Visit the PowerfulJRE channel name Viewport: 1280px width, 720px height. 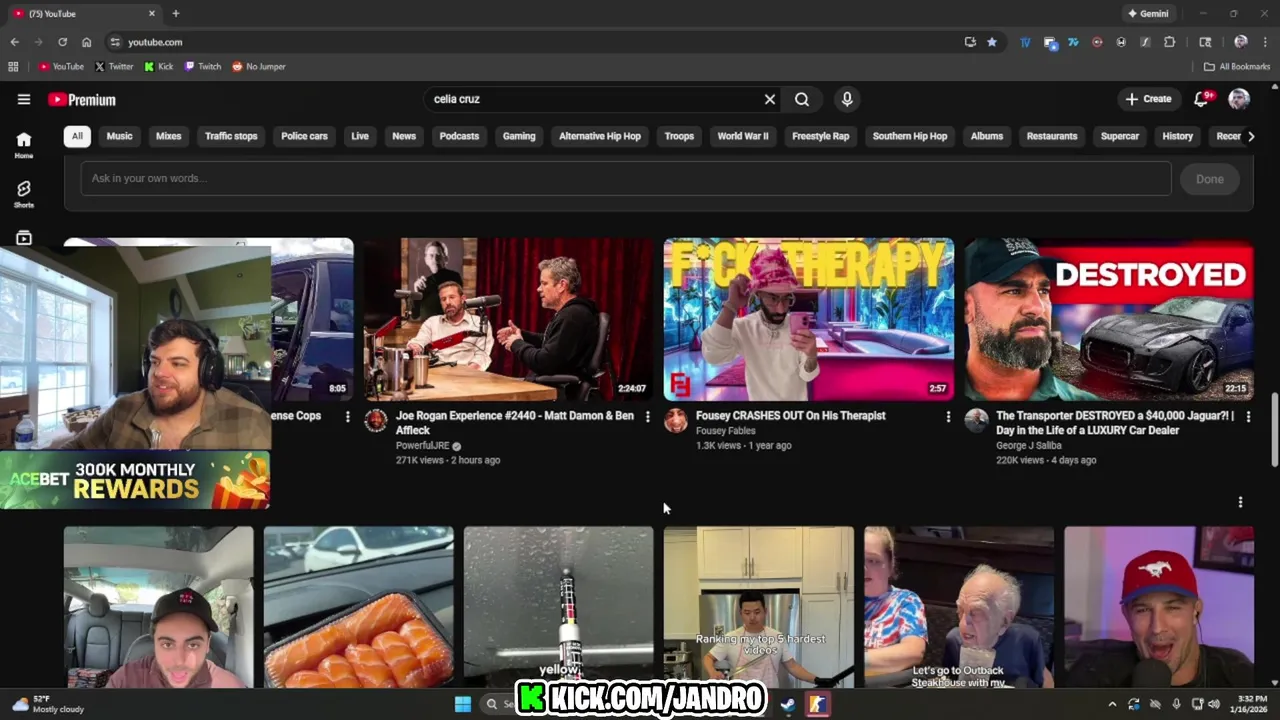[x=422, y=446]
